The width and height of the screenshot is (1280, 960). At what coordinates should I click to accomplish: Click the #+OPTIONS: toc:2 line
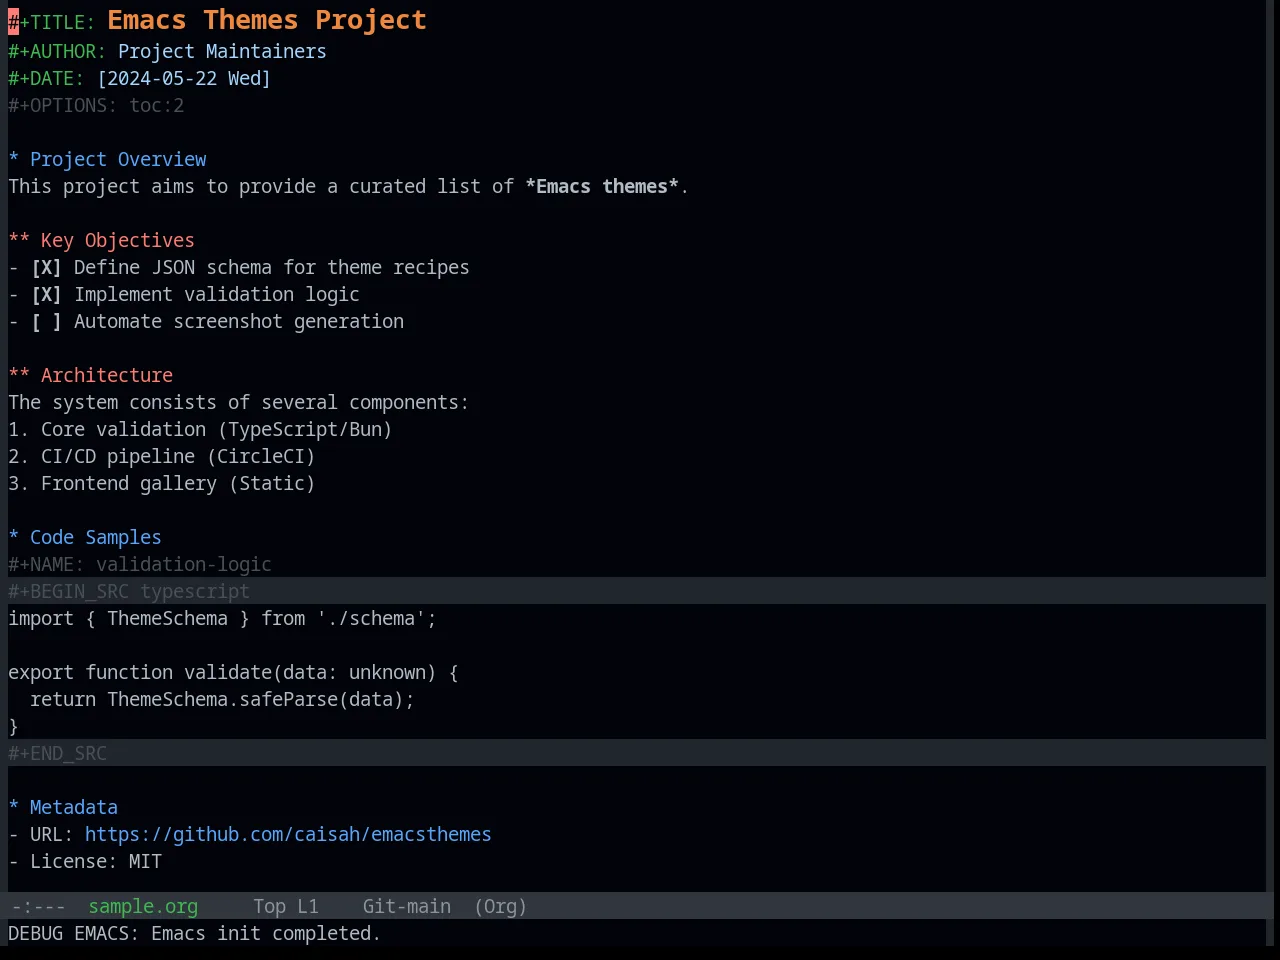click(96, 106)
